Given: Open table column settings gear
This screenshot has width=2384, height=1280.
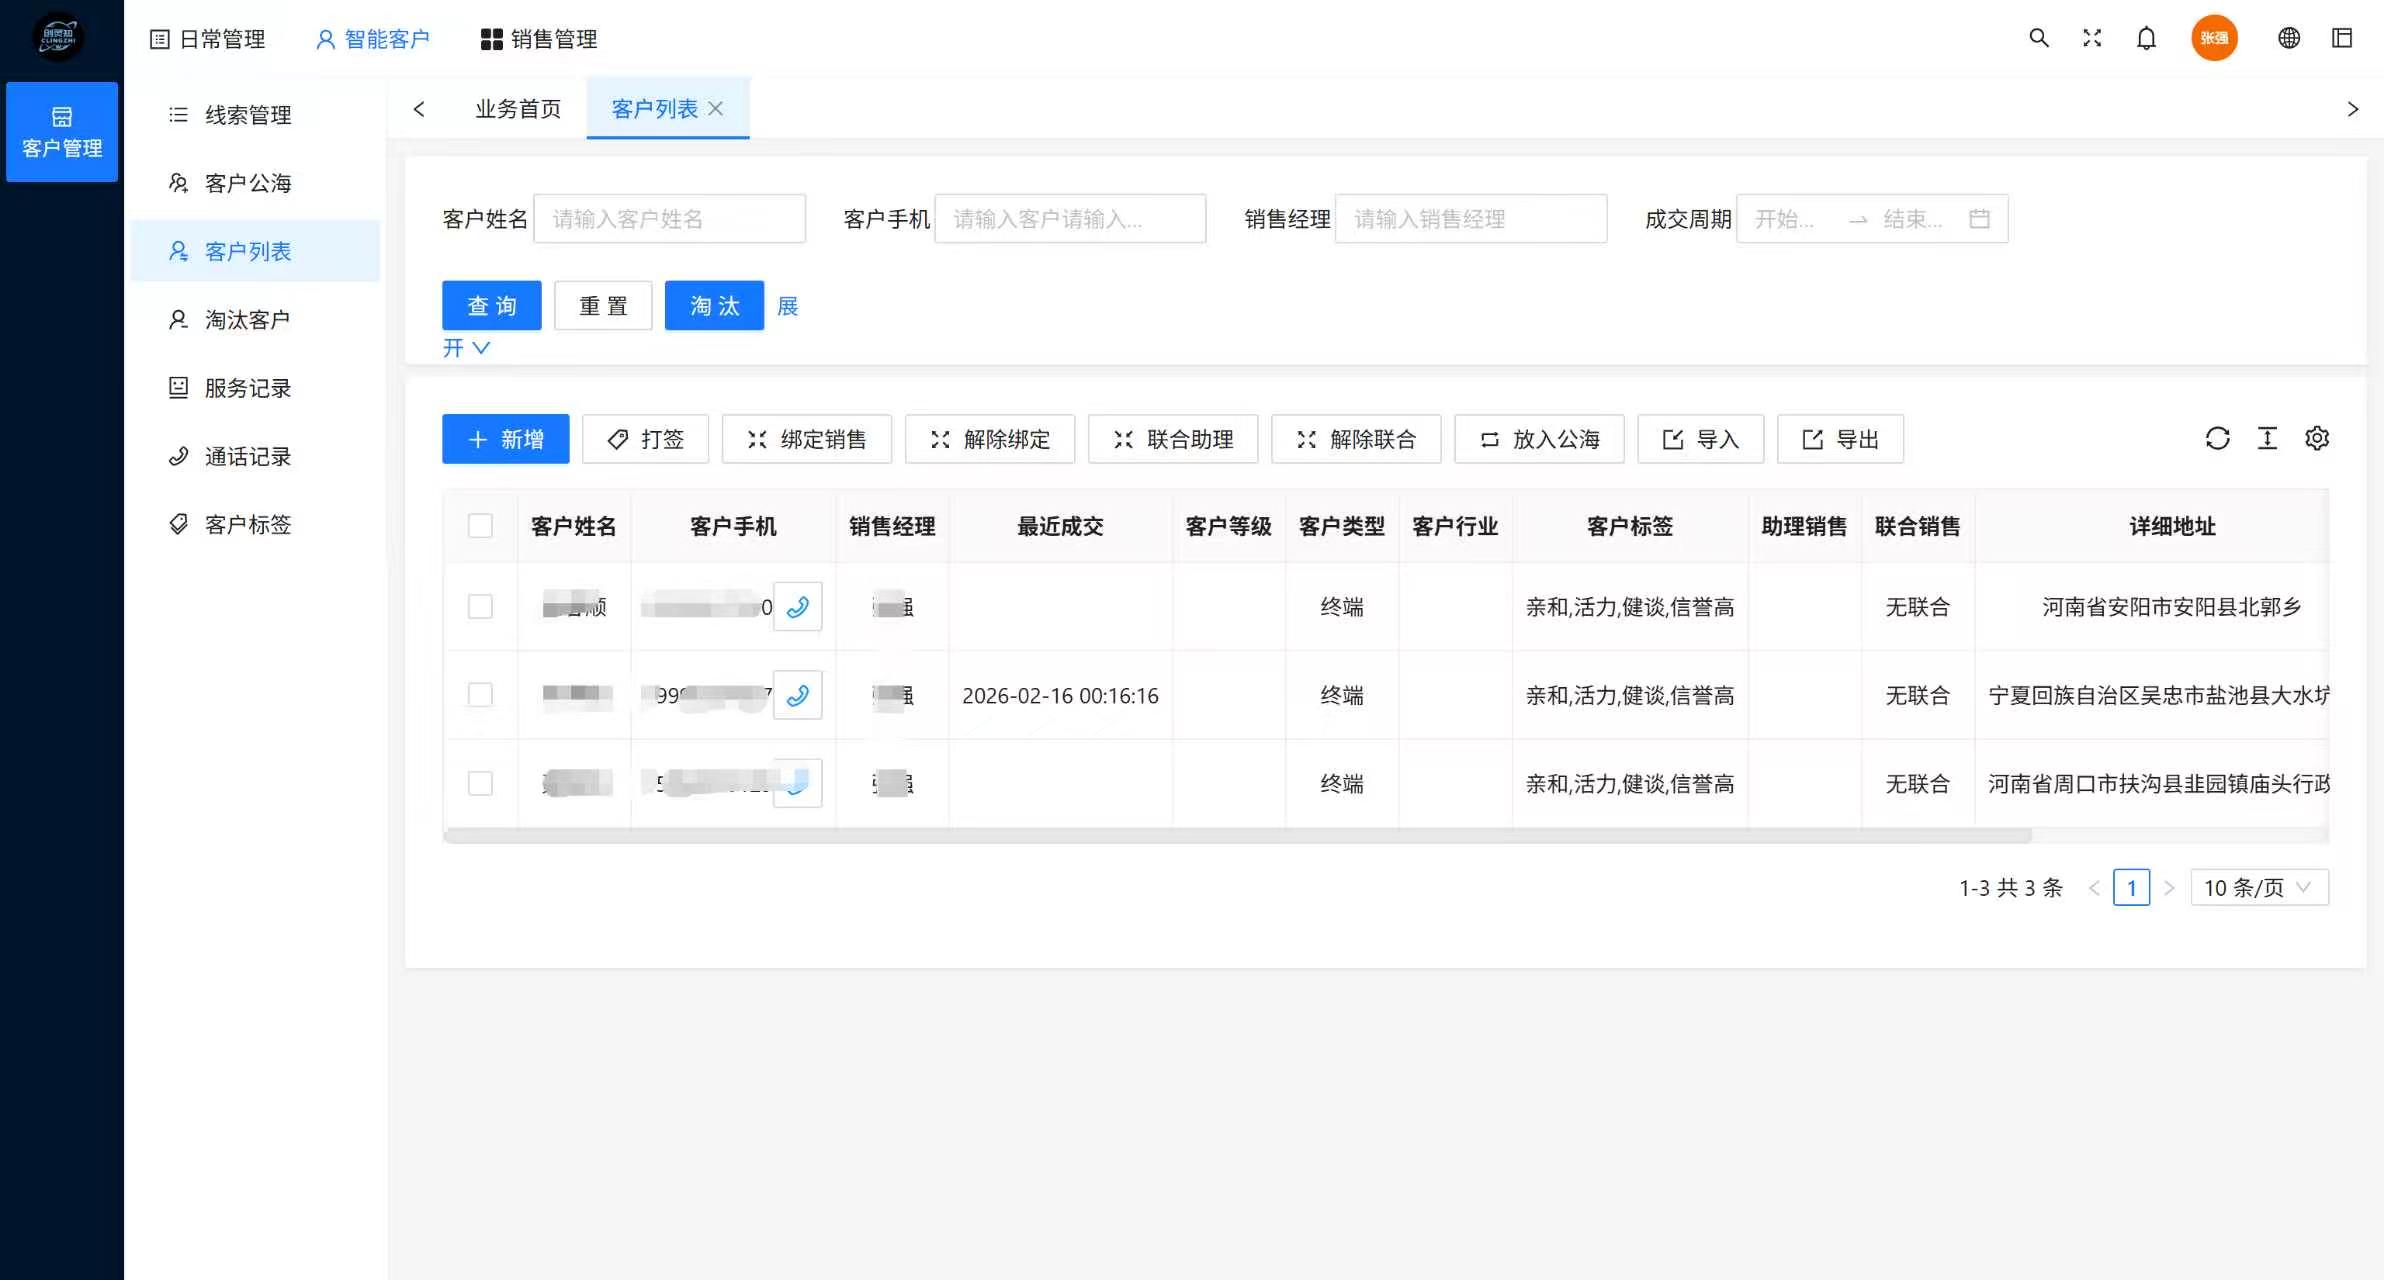Looking at the screenshot, I should click(x=2317, y=438).
